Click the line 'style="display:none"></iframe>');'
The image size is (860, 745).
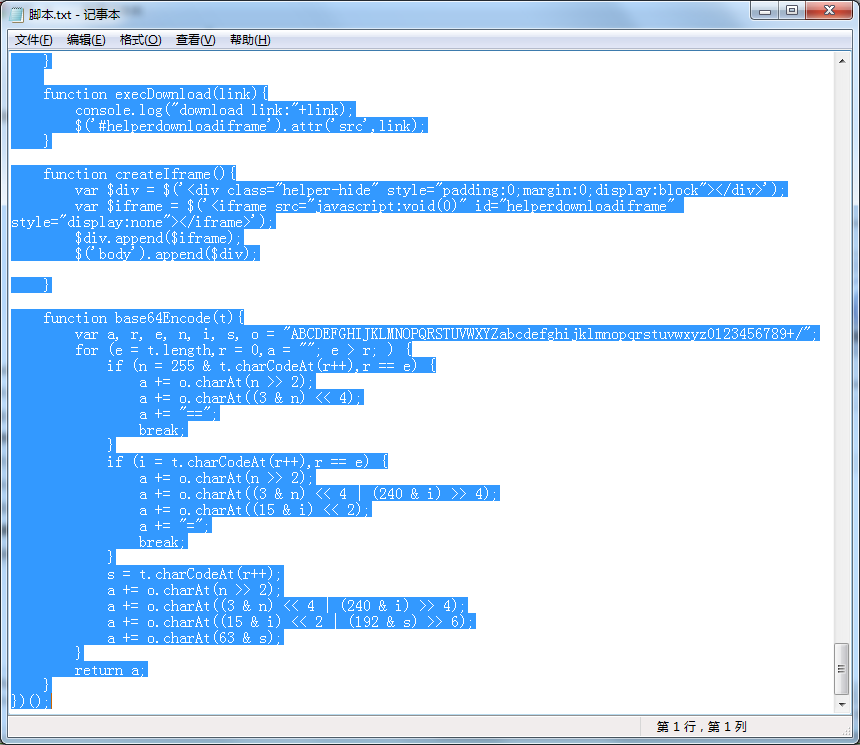(143, 222)
